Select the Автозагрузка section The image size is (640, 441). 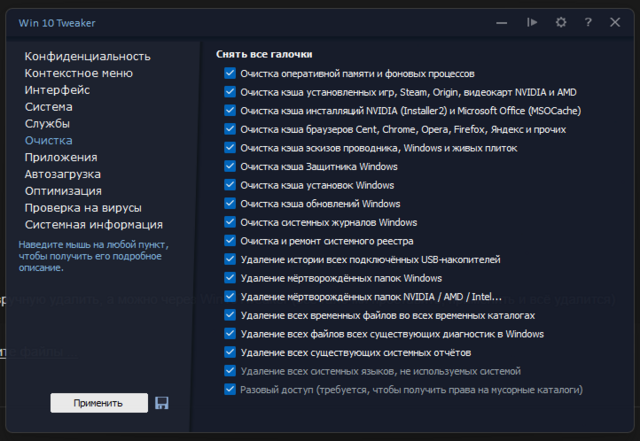[63, 174]
